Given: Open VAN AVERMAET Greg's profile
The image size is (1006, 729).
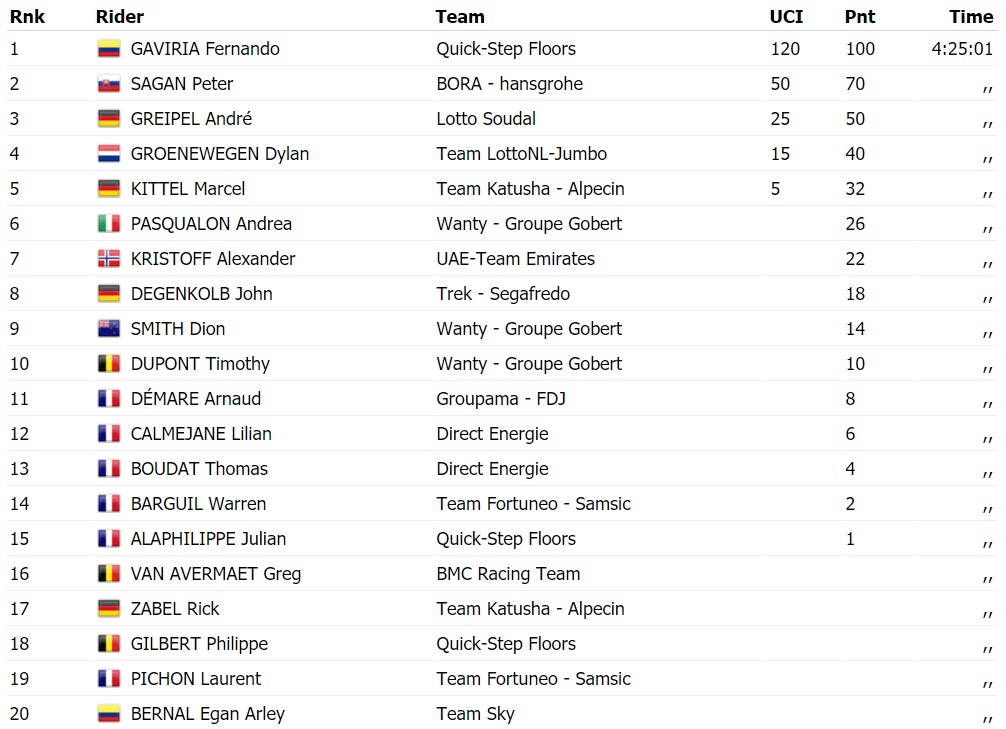Looking at the screenshot, I should point(215,574).
